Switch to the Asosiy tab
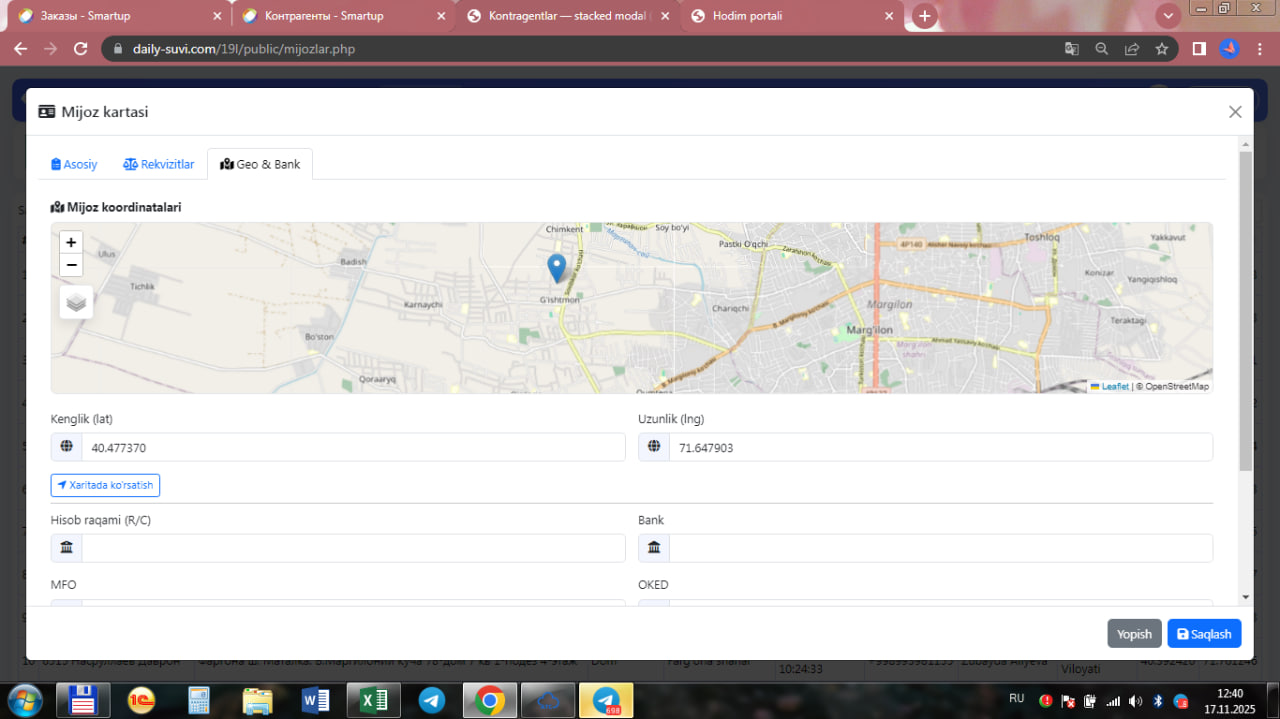Image resolution: width=1280 pixels, height=719 pixels. 74,164
